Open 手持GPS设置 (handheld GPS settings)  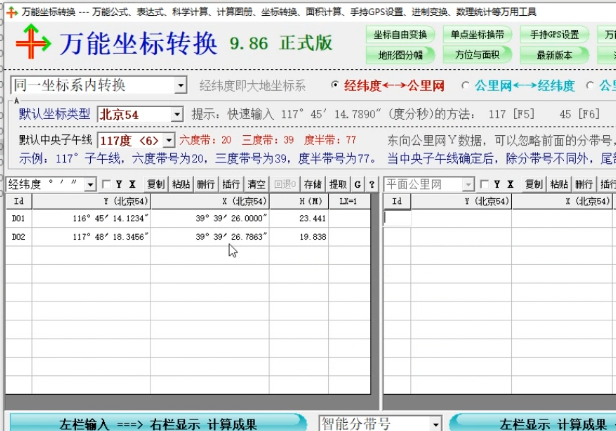[x=554, y=35]
